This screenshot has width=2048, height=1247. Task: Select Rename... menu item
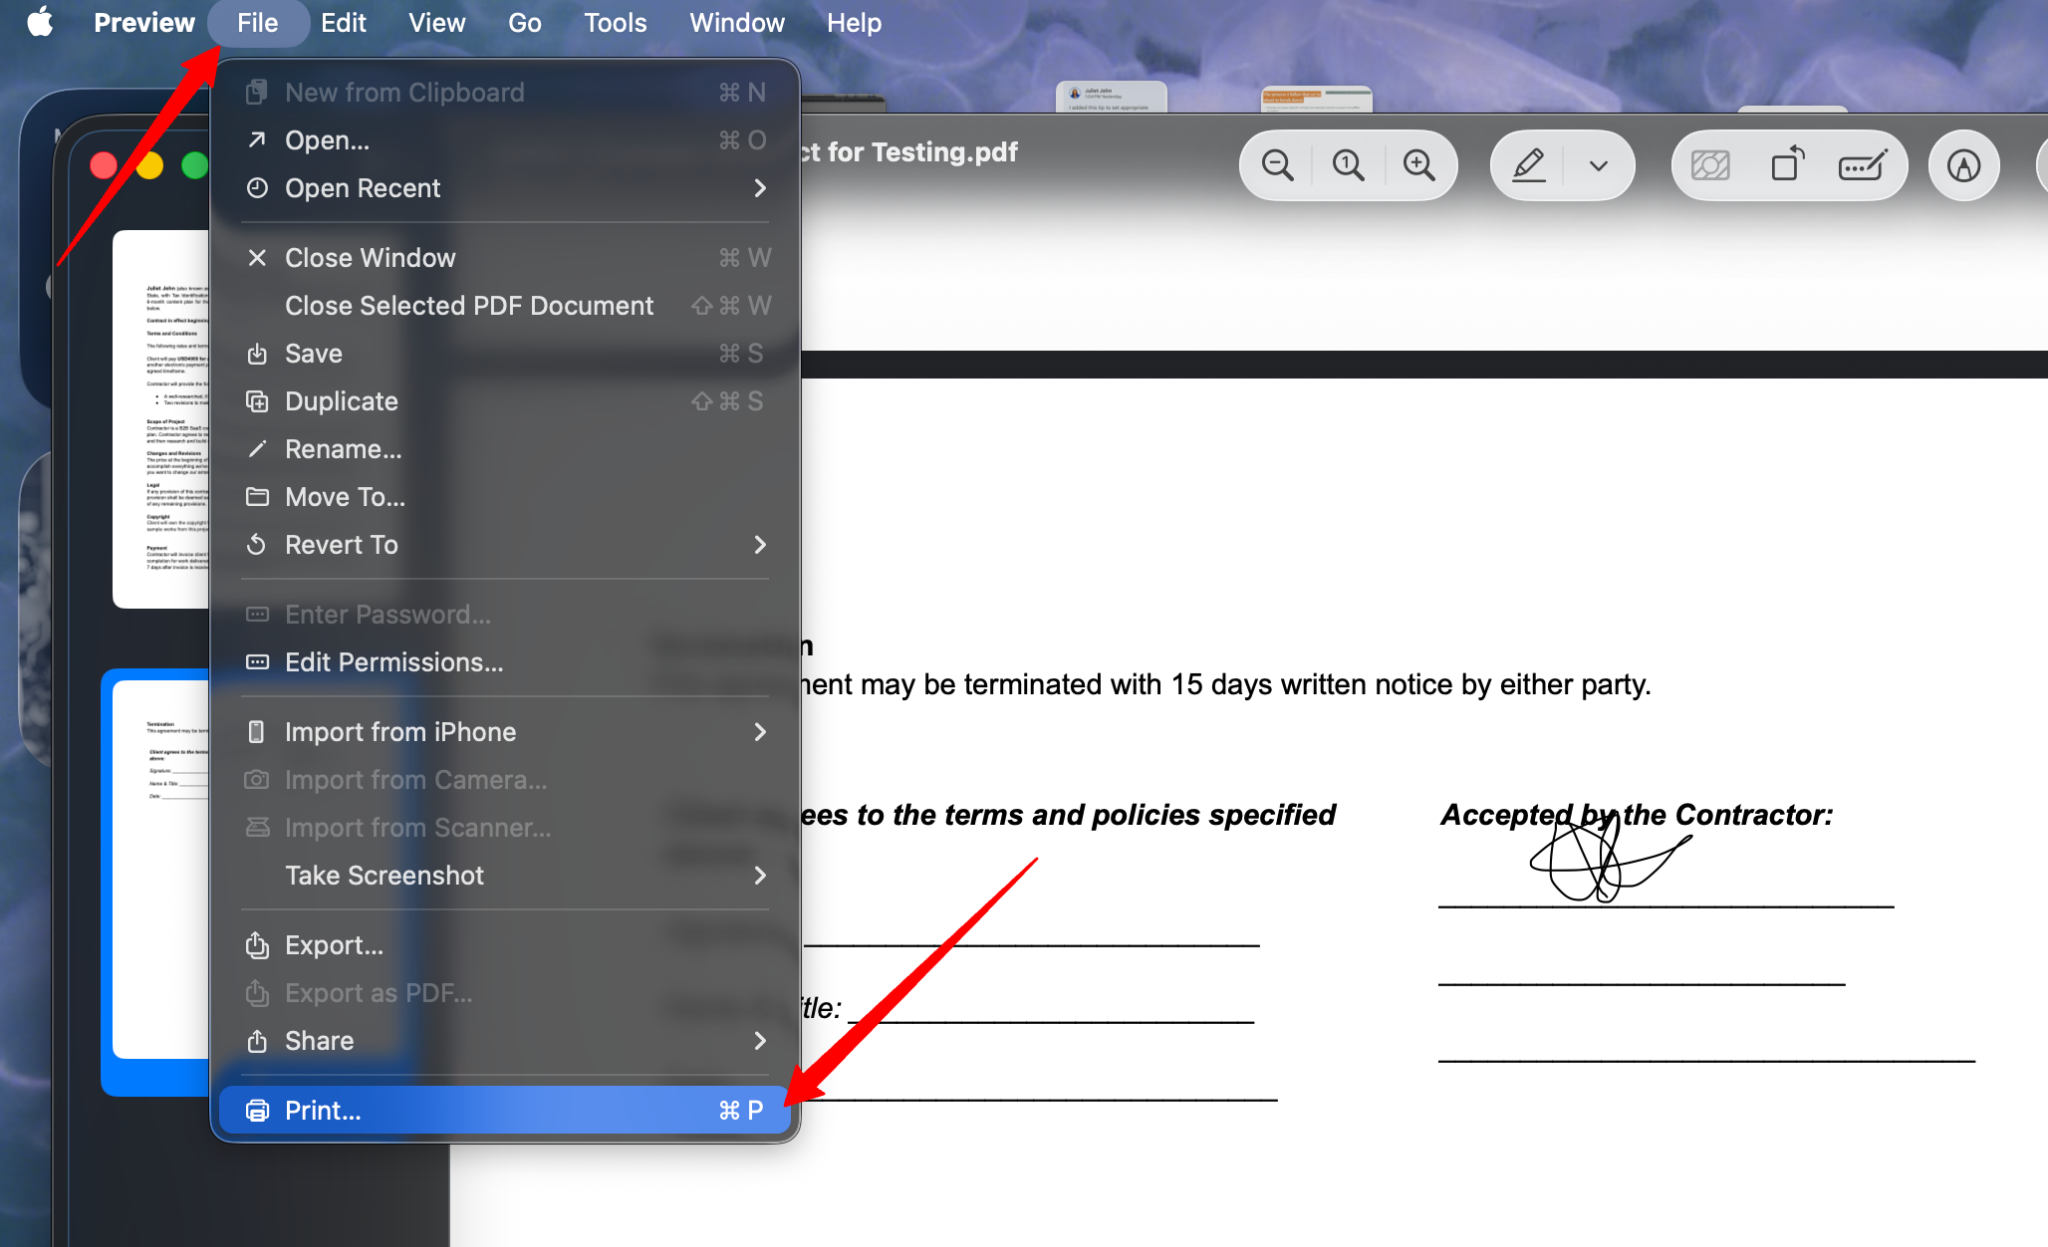(505, 450)
